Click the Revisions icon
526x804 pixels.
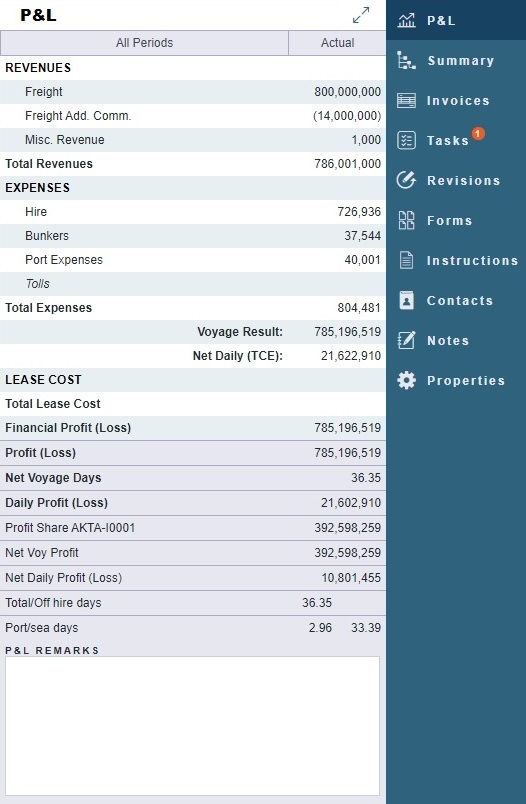[x=406, y=180]
